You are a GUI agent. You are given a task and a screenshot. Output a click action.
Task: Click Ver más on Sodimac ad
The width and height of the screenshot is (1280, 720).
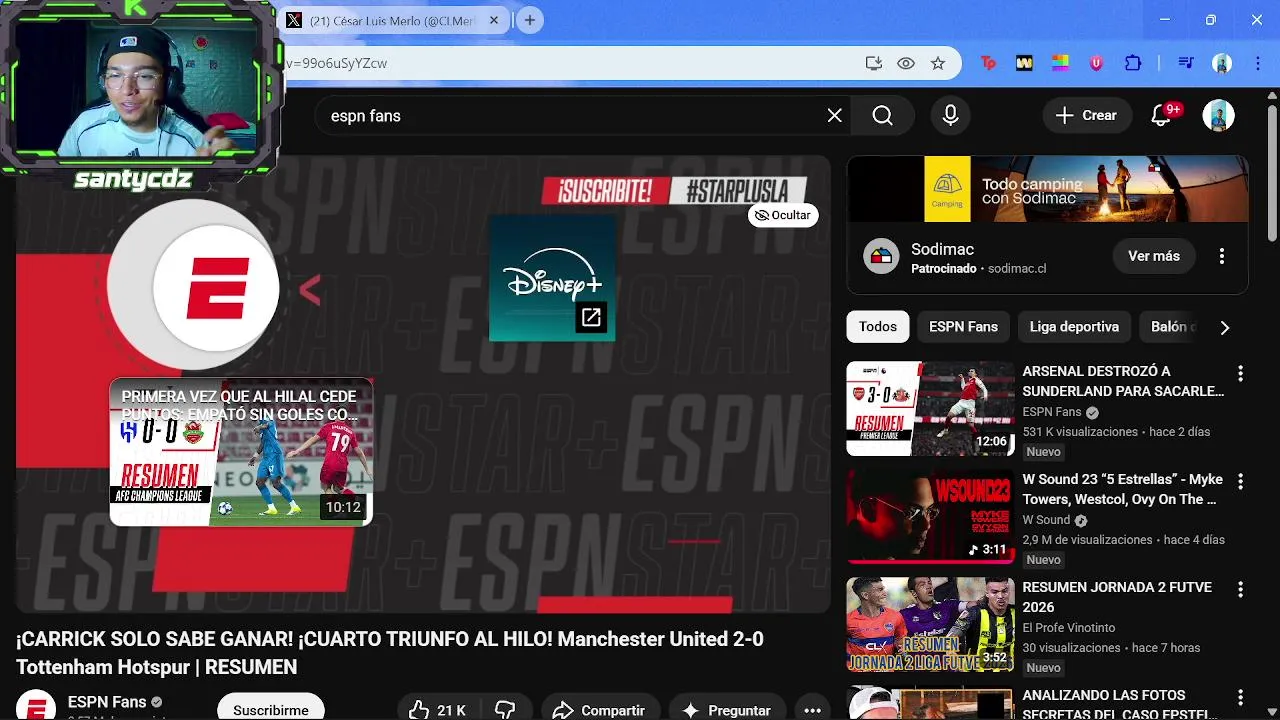pos(1154,256)
